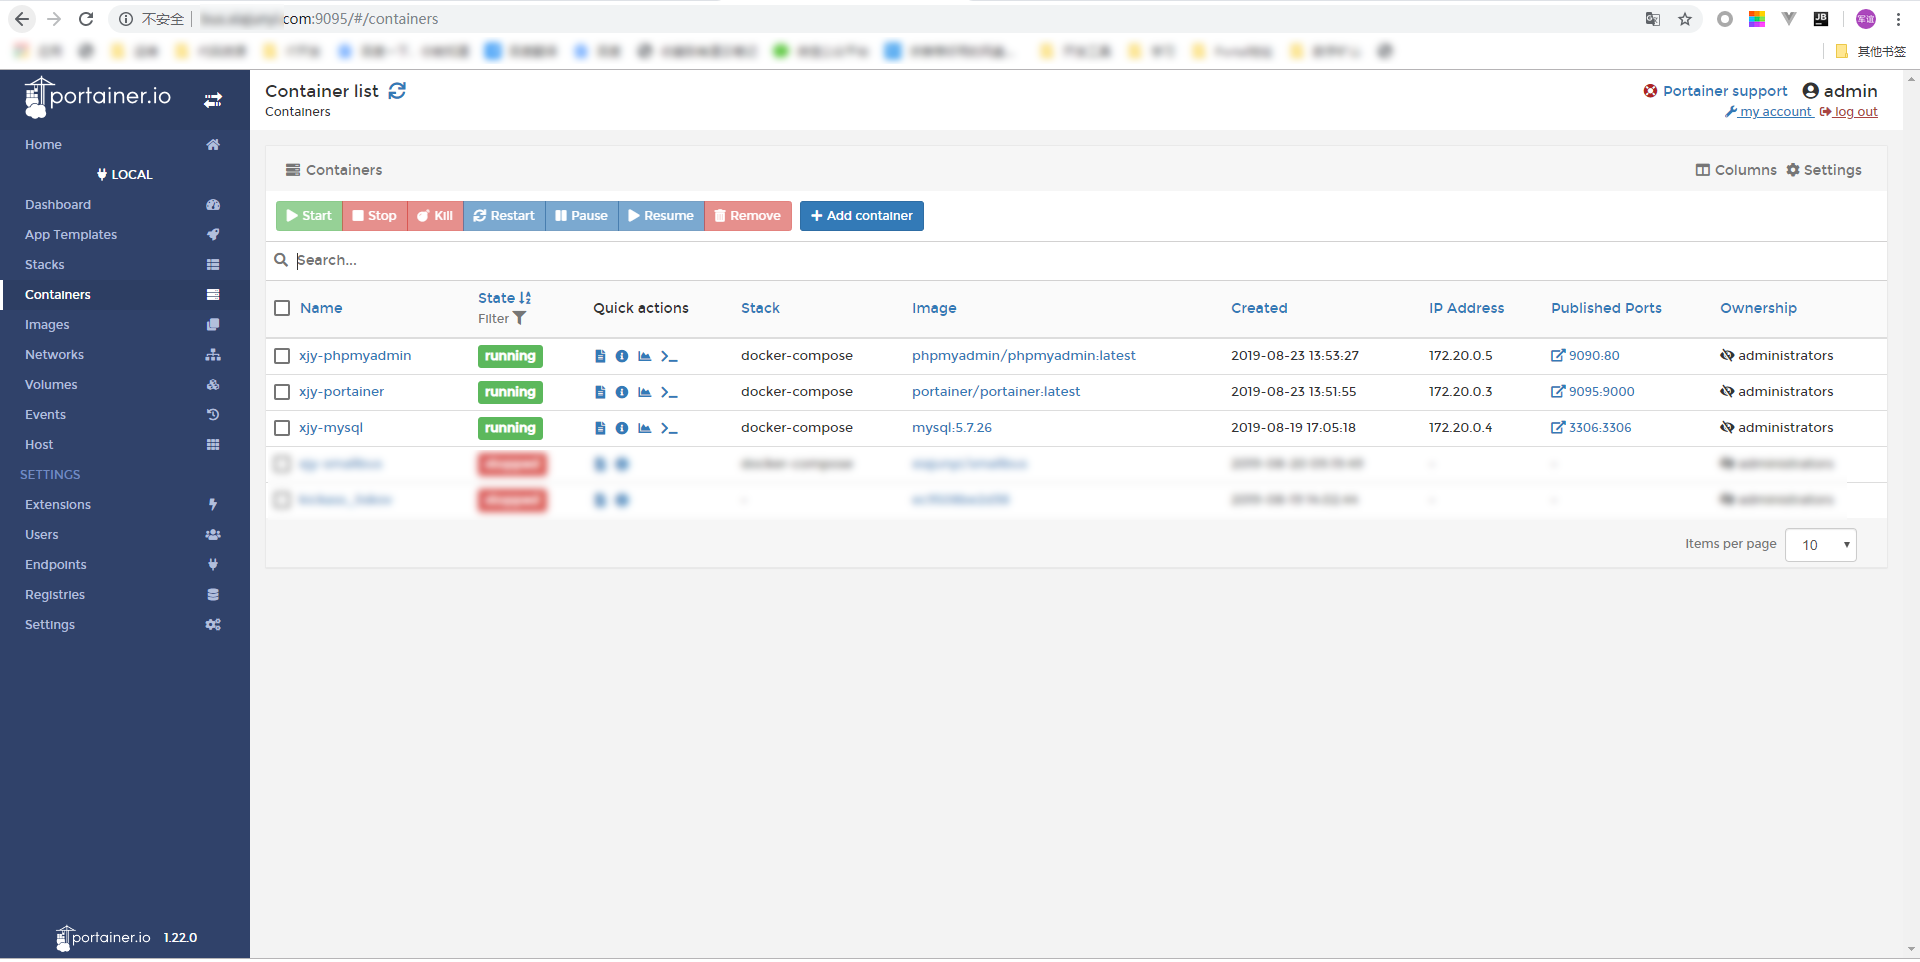
Task: Open published port 9090:80 link
Action: [x=1585, y=356]
